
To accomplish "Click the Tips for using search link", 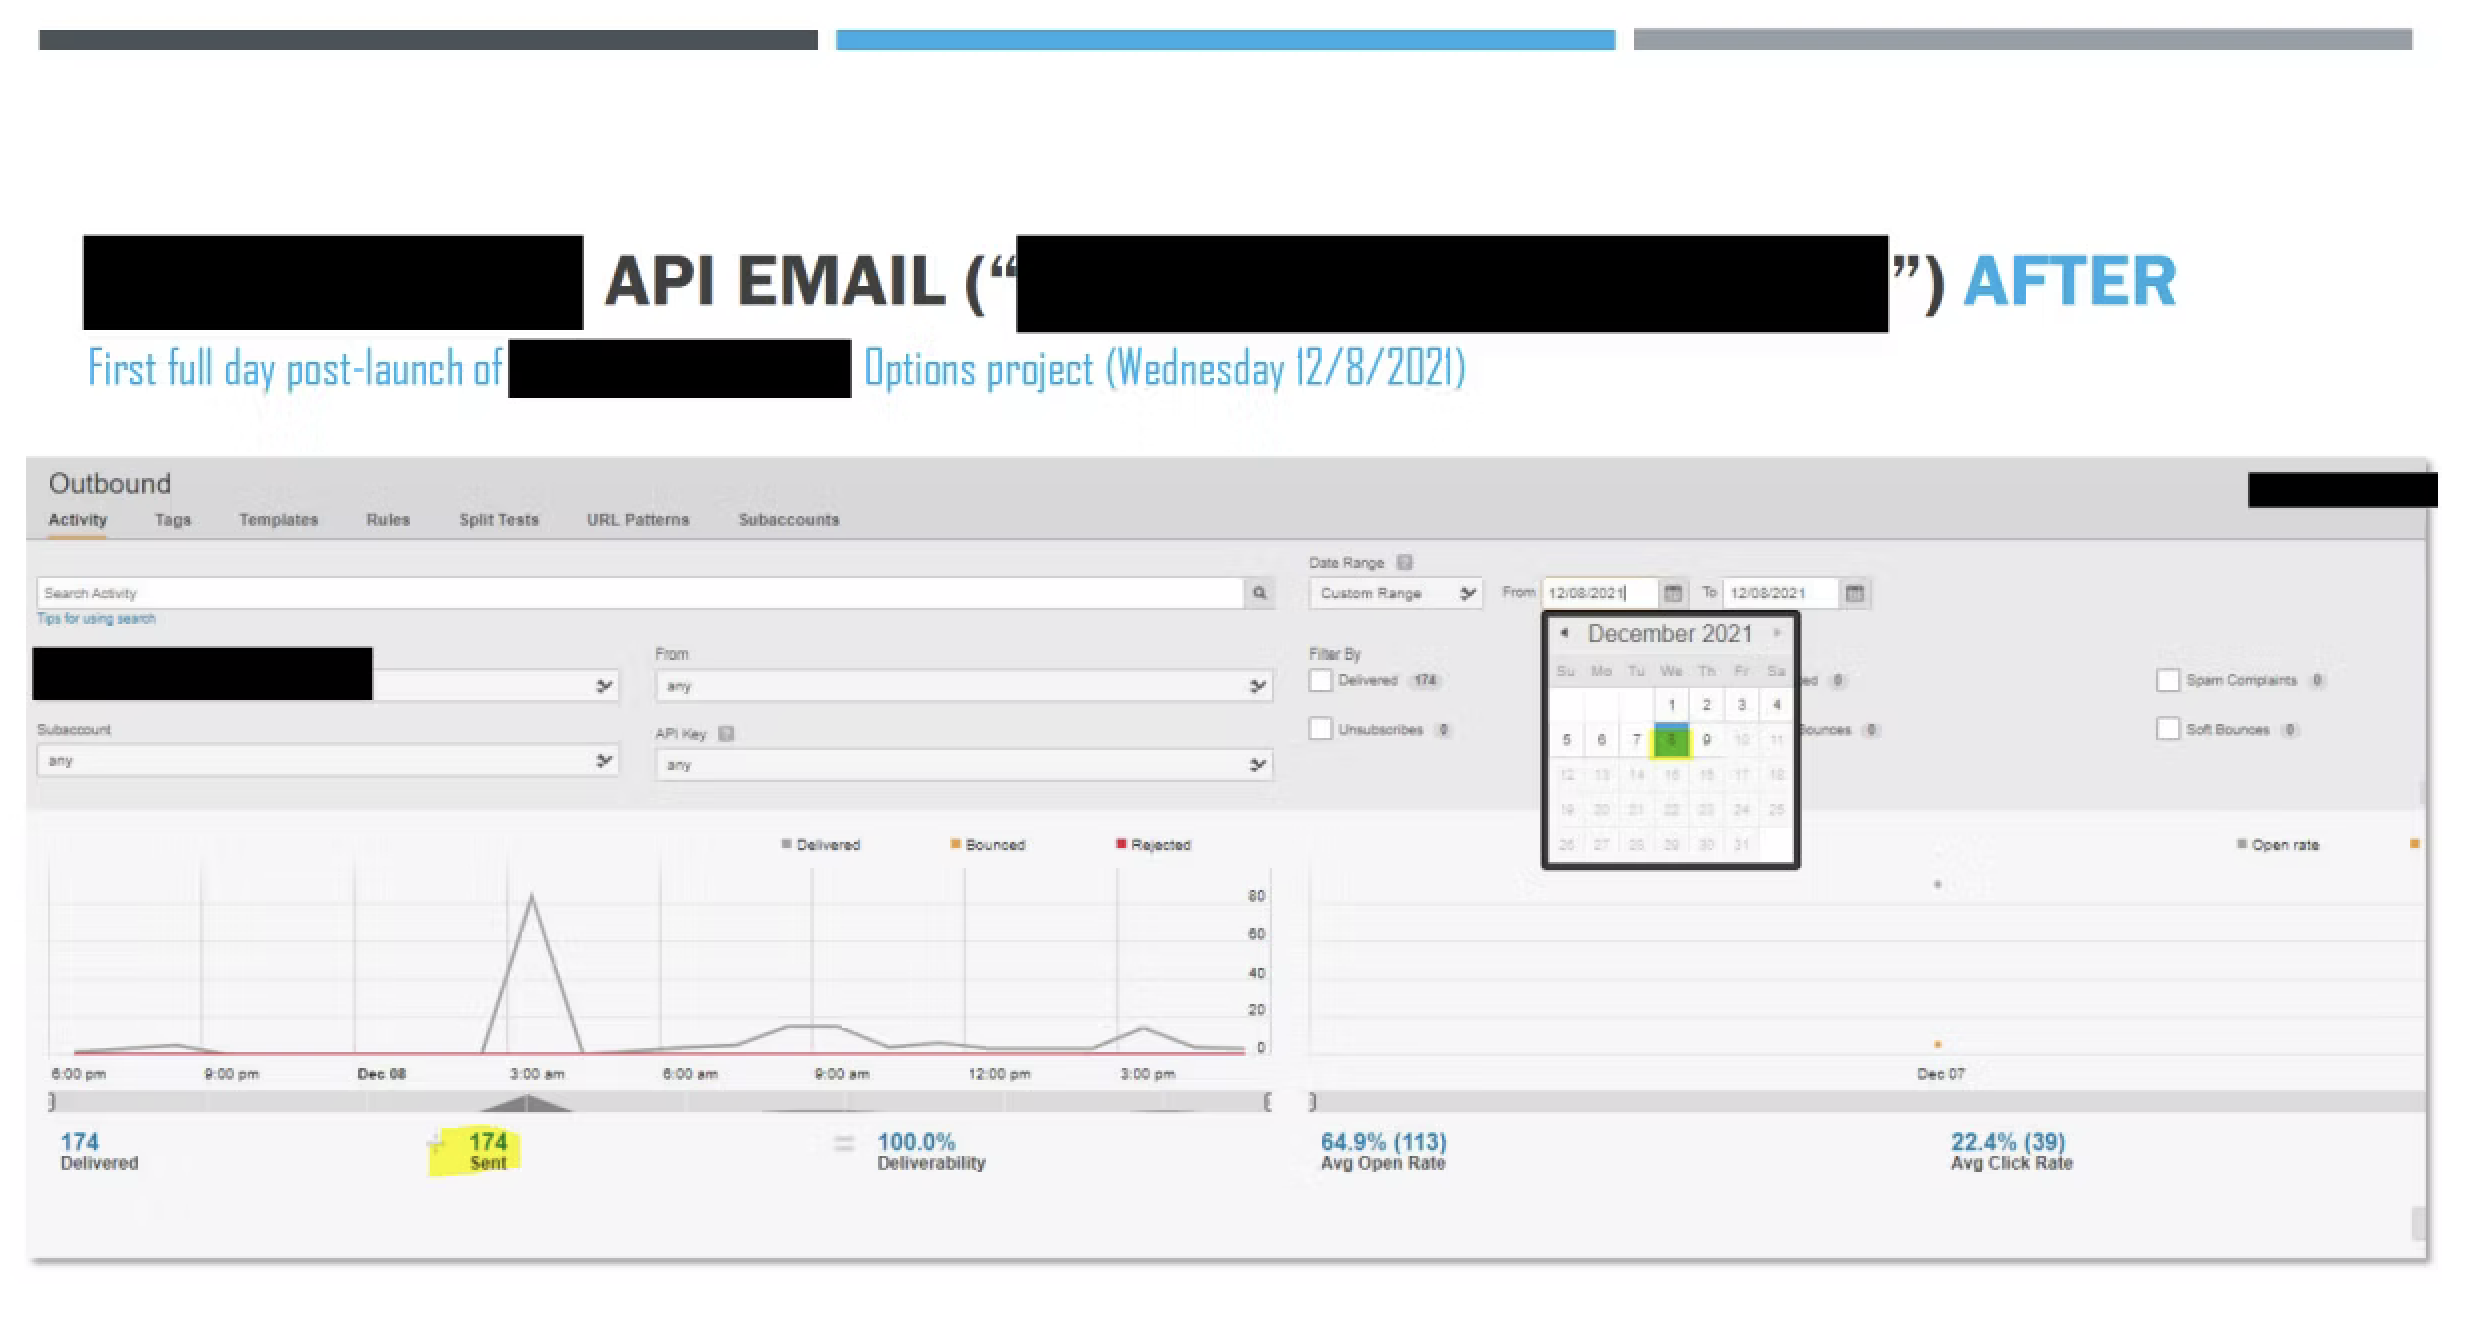I will tap(95, 618).
